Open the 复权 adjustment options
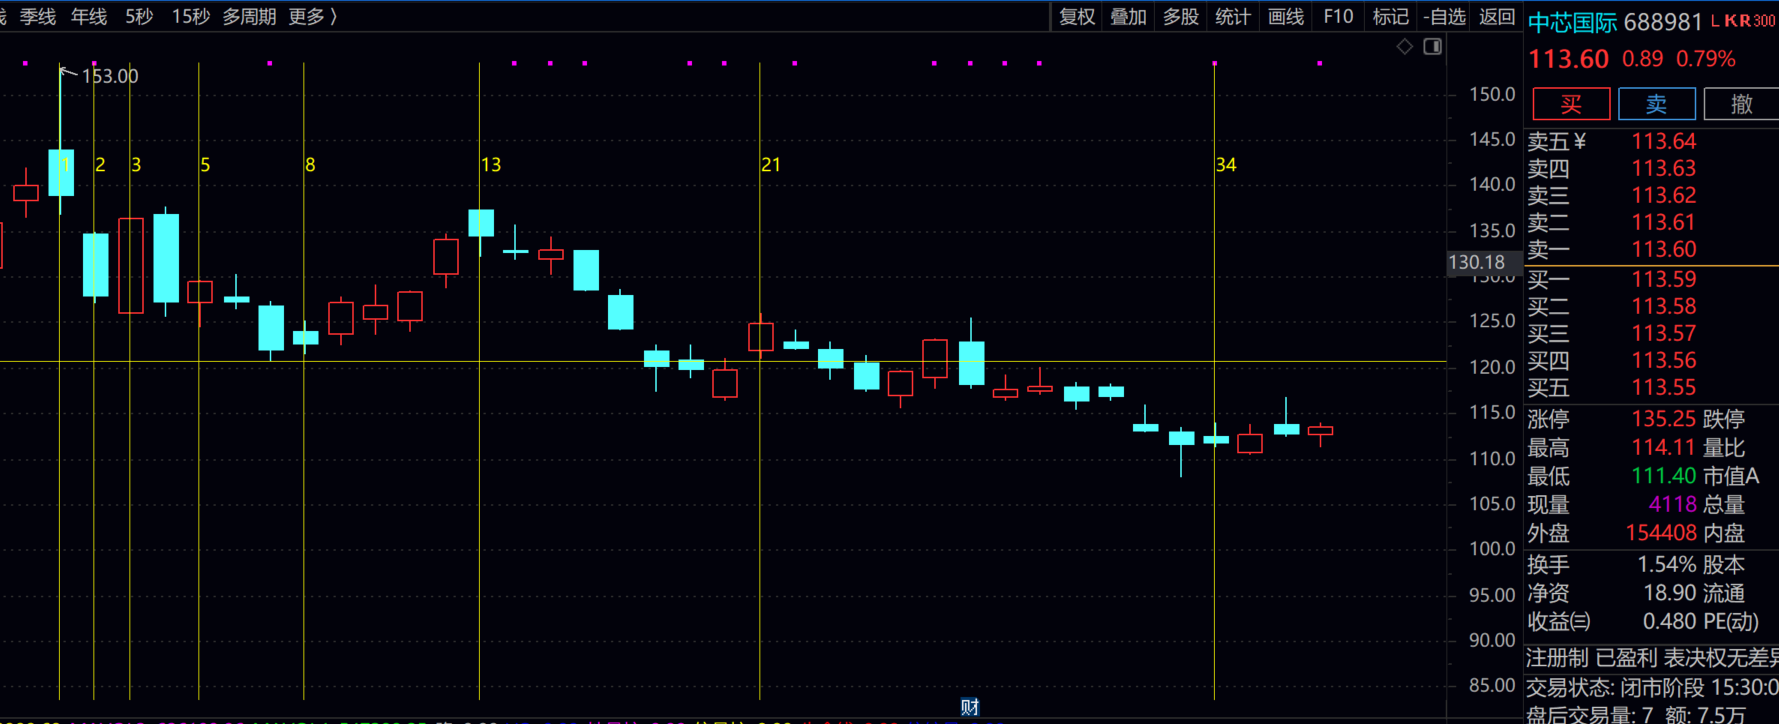This screenshot has height=724, width=1779. click(1077, 16)
